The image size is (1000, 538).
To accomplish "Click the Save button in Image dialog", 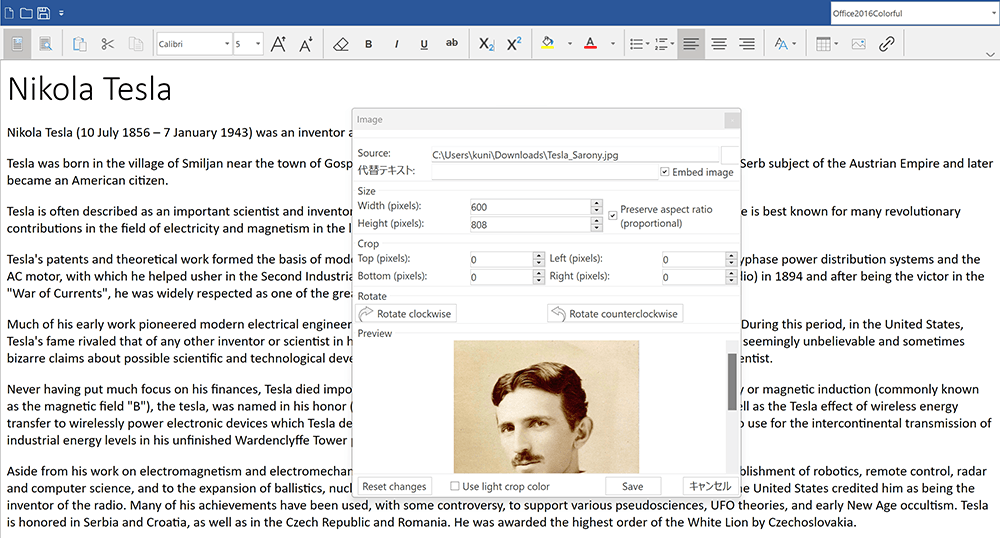I will (x=632, y=486).
